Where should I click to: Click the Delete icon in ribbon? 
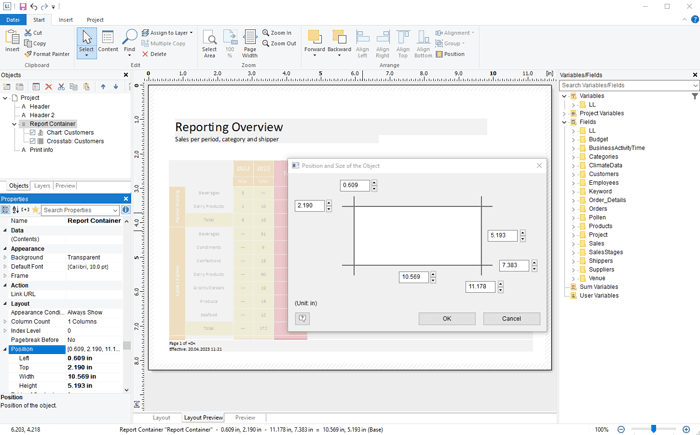pyautogui.click(x=145, y=54)
